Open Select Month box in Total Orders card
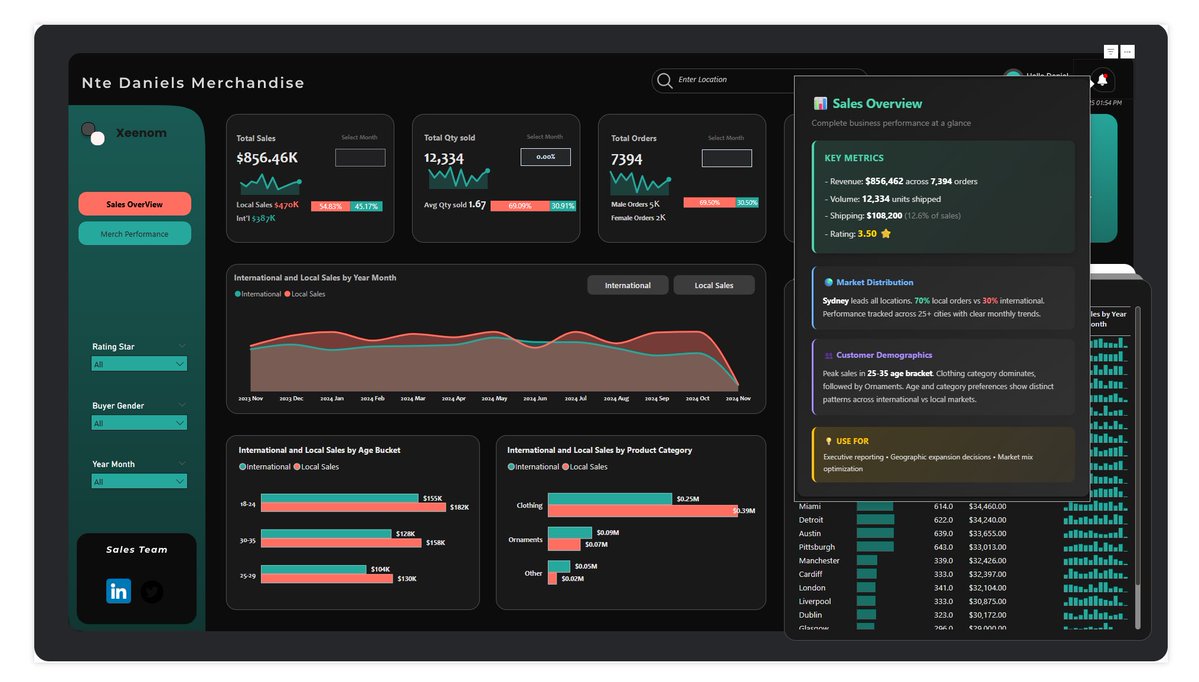 (726, 158)
